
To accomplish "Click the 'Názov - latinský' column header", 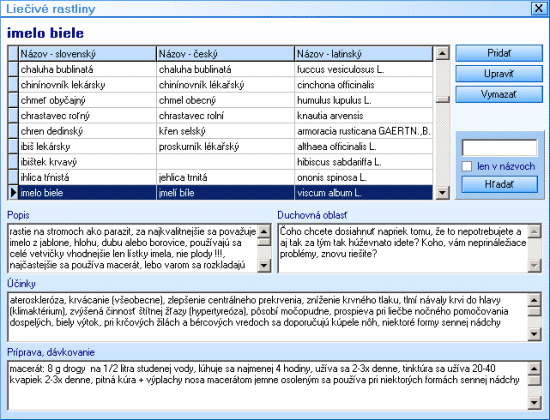I will 364,54.
